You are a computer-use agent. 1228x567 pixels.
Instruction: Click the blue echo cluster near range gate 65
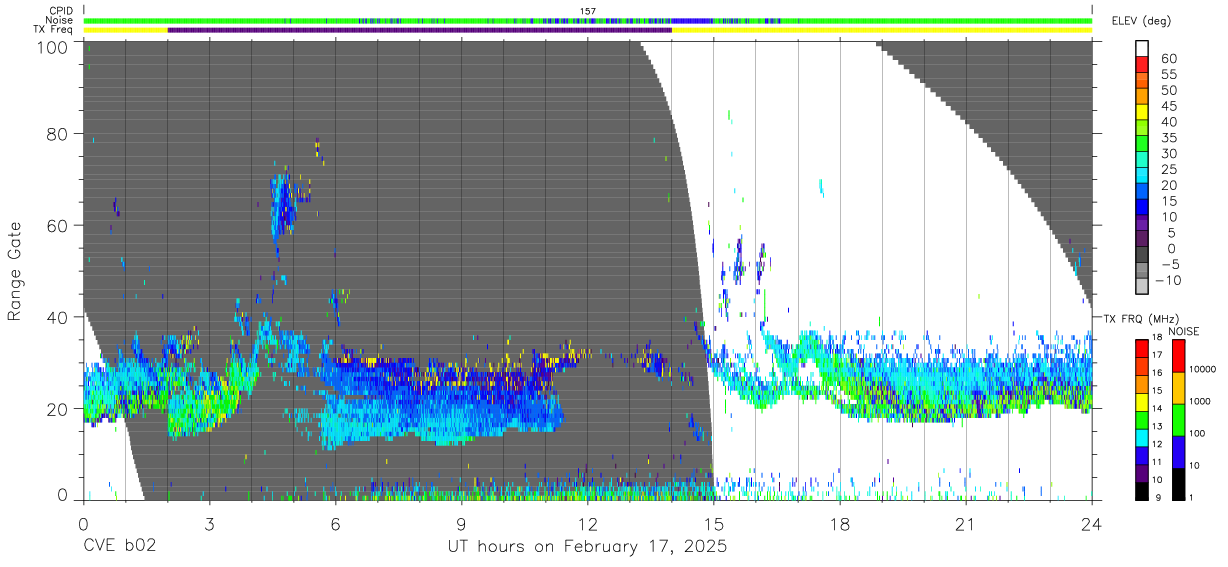283,203
